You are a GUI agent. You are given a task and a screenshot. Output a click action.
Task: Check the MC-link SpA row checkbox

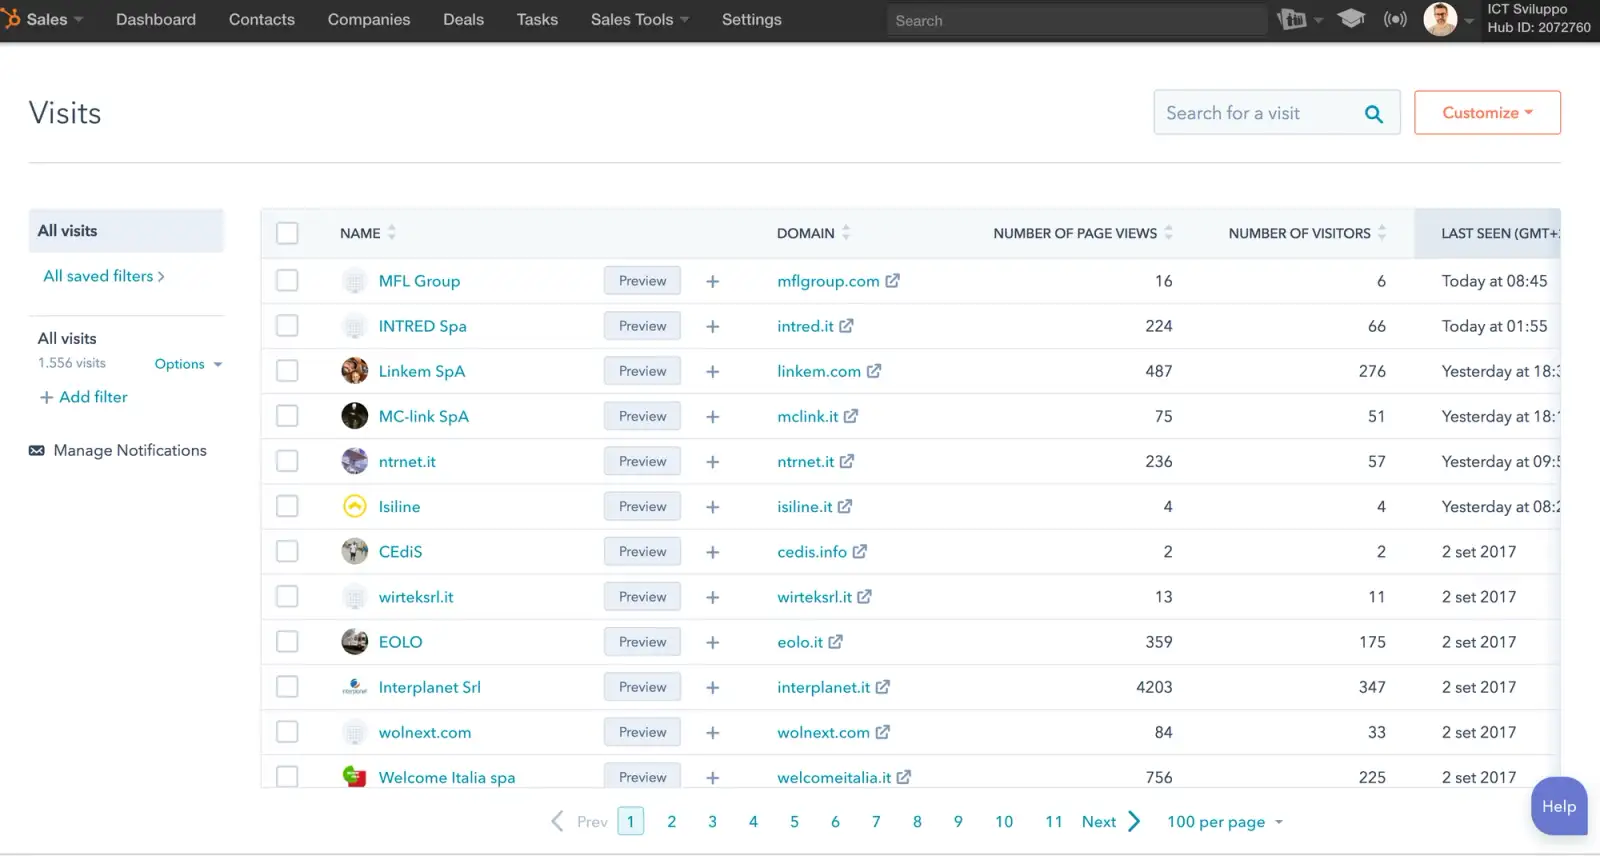click(x=287, y=416)
